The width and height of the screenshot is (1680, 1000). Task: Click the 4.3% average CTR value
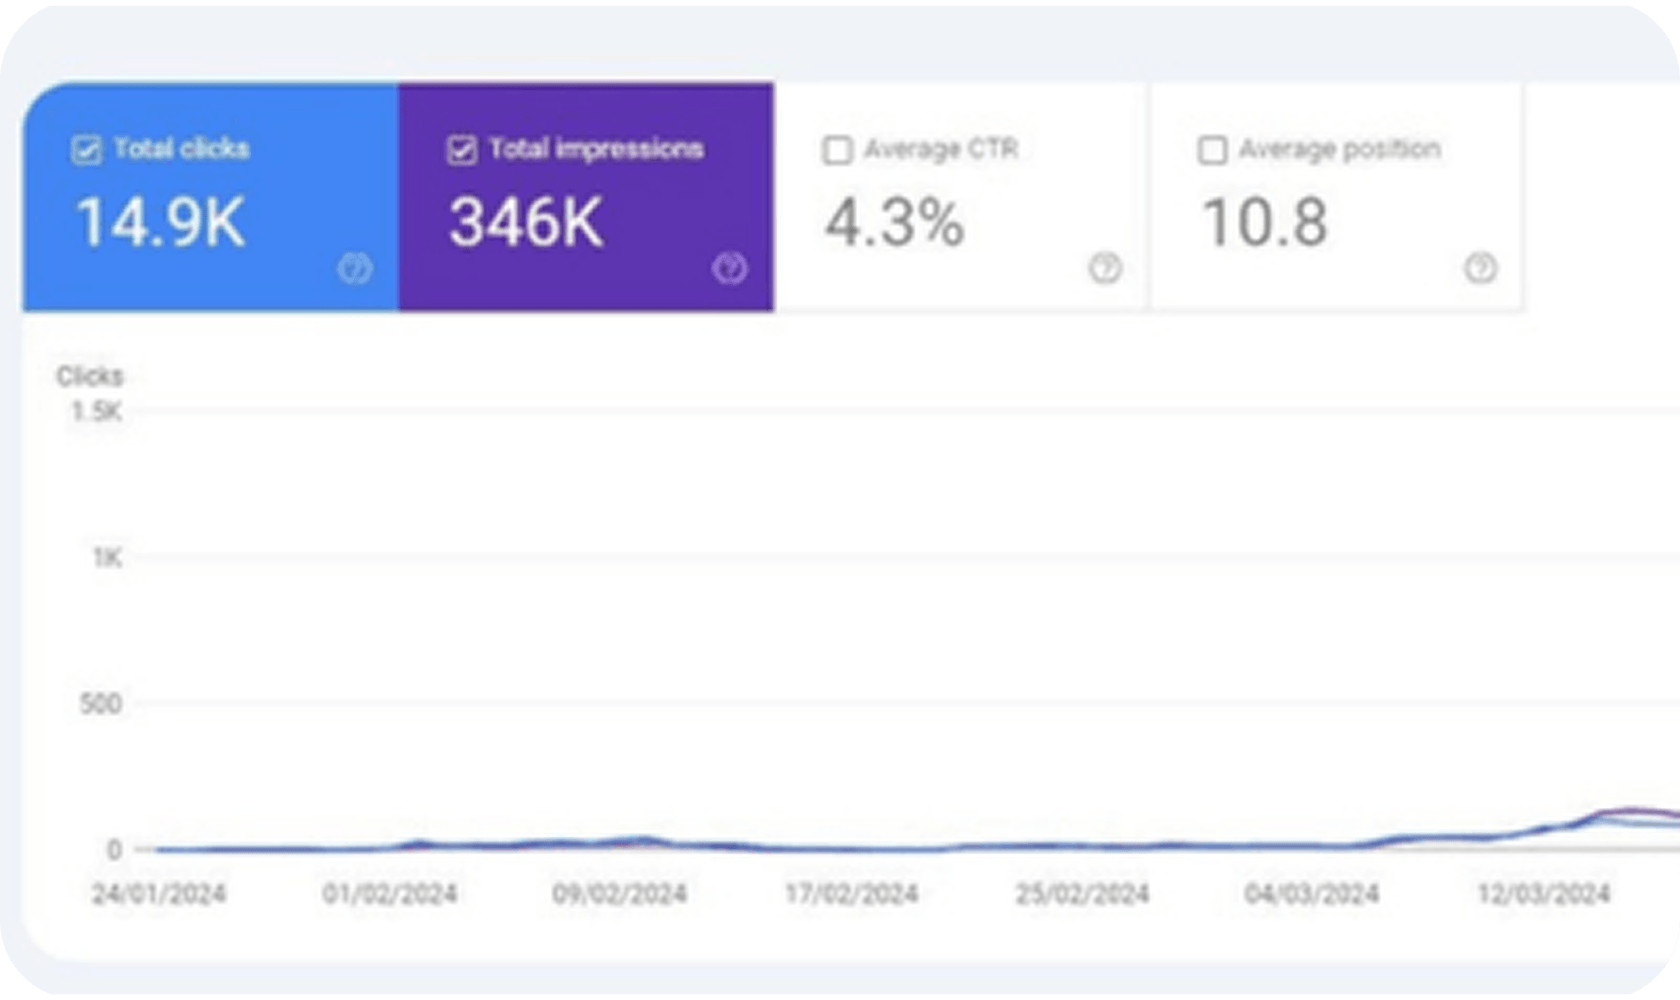(x=894, y=222)
